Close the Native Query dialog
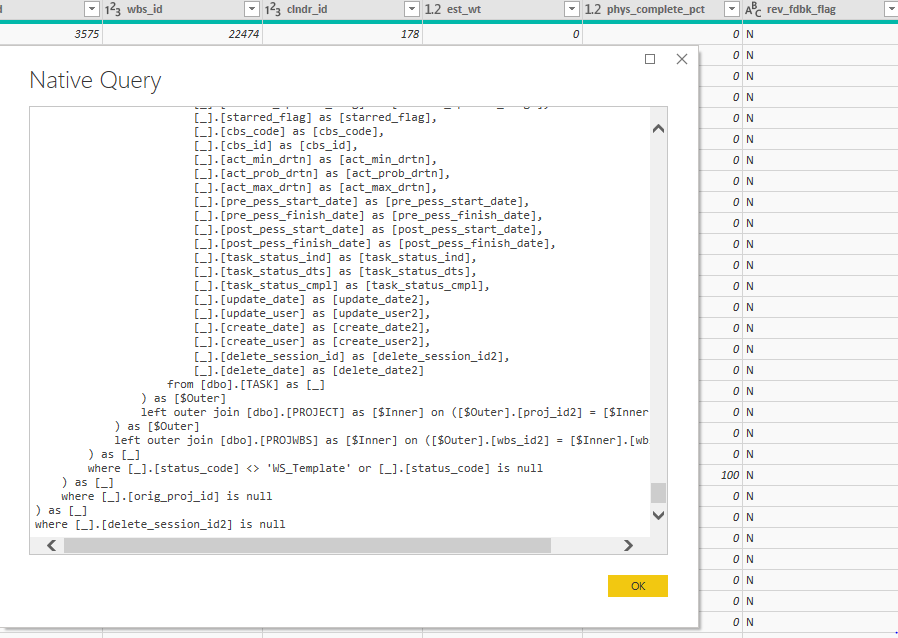The width and height of the screenshot is (898, 638). point(682,59)
